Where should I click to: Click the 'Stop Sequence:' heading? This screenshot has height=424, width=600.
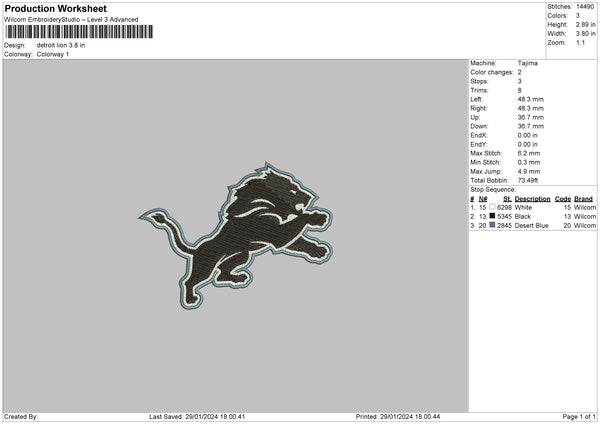tap(493, 189)
